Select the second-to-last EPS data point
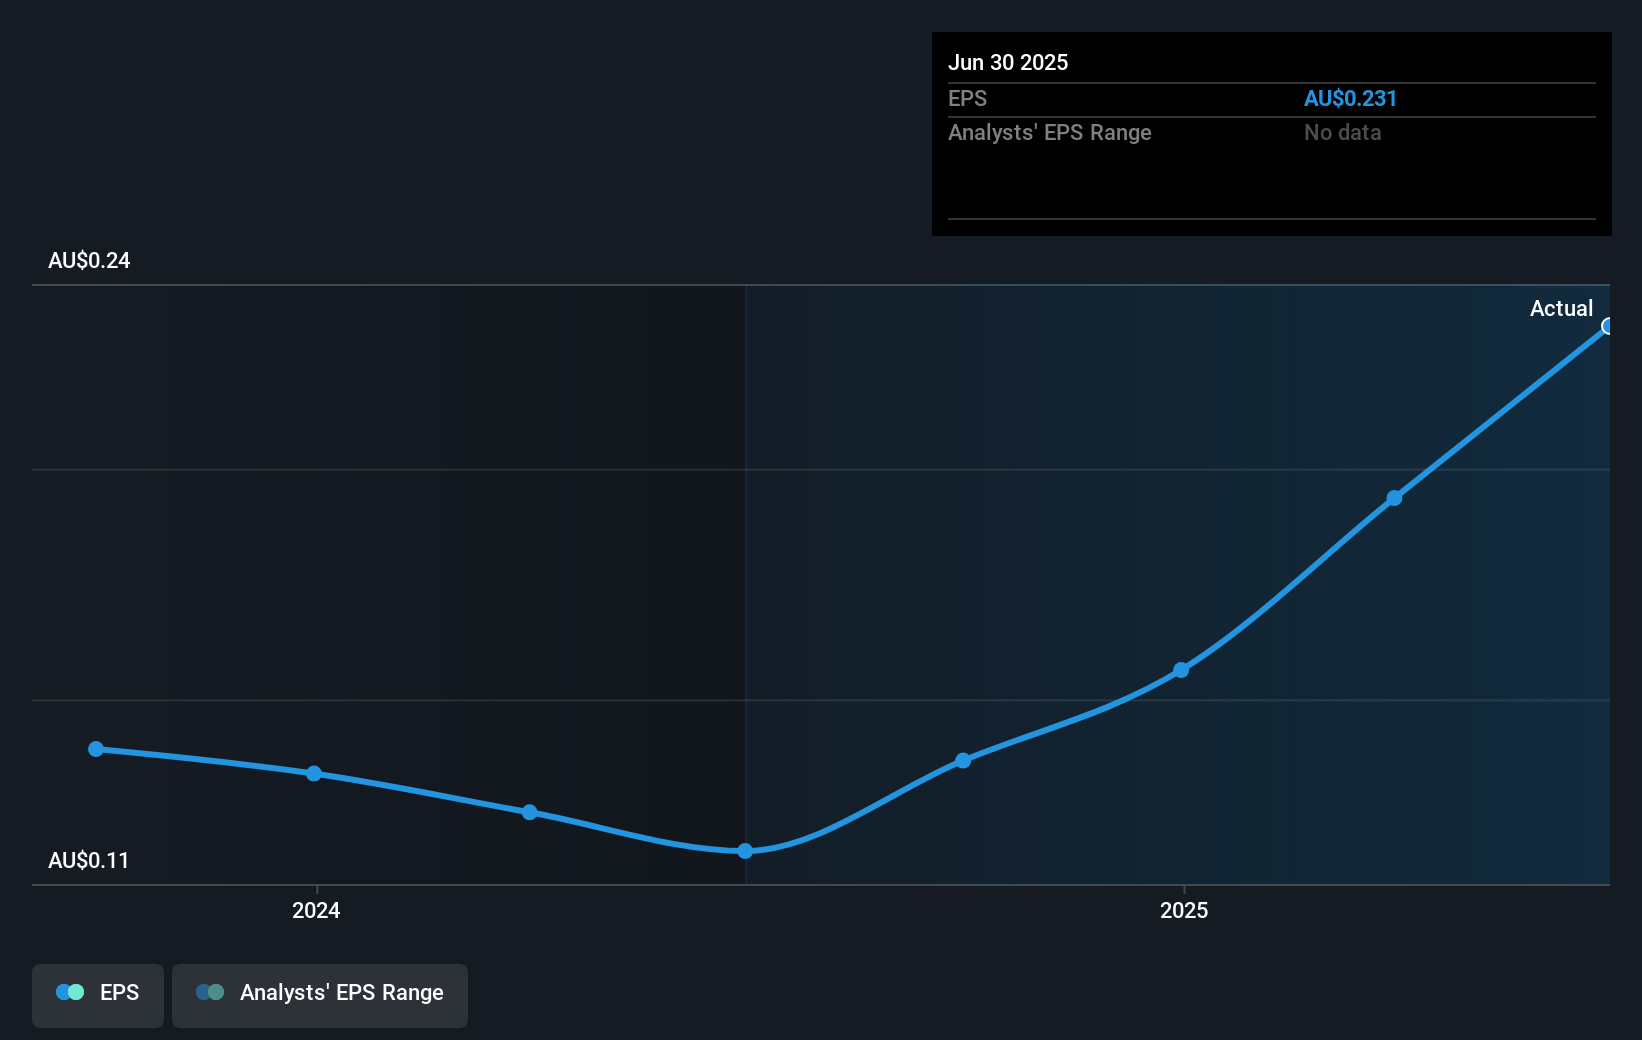 pyautogui.click(x=1394, y=498)
